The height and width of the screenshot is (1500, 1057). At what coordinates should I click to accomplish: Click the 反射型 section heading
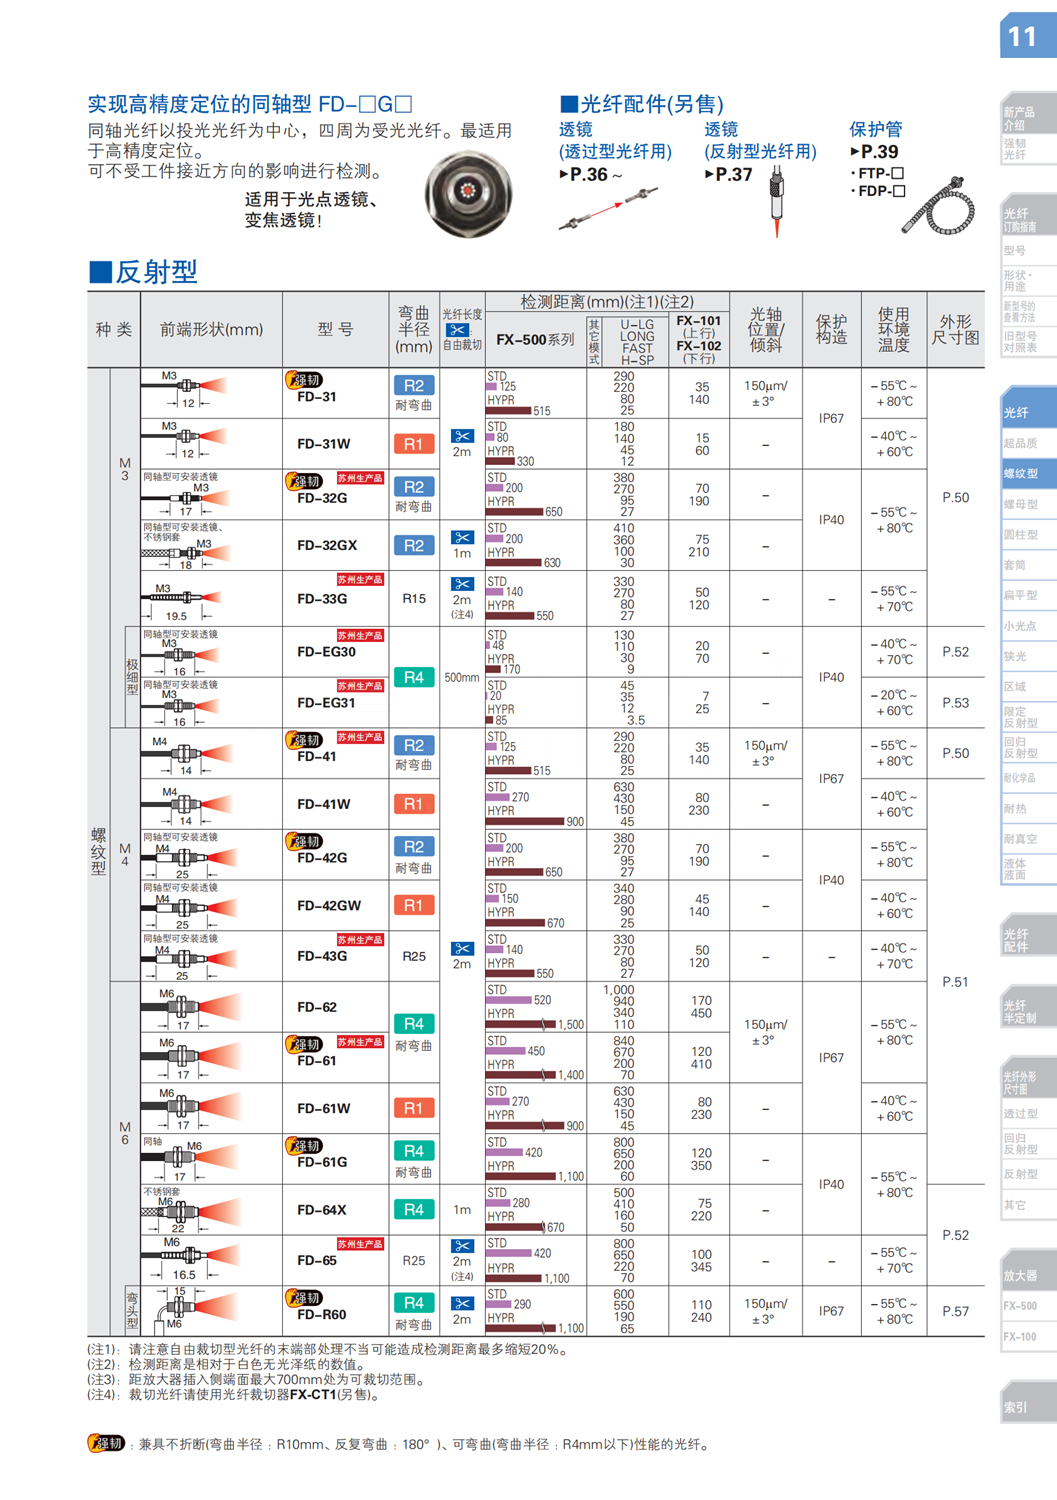point(143,272)
